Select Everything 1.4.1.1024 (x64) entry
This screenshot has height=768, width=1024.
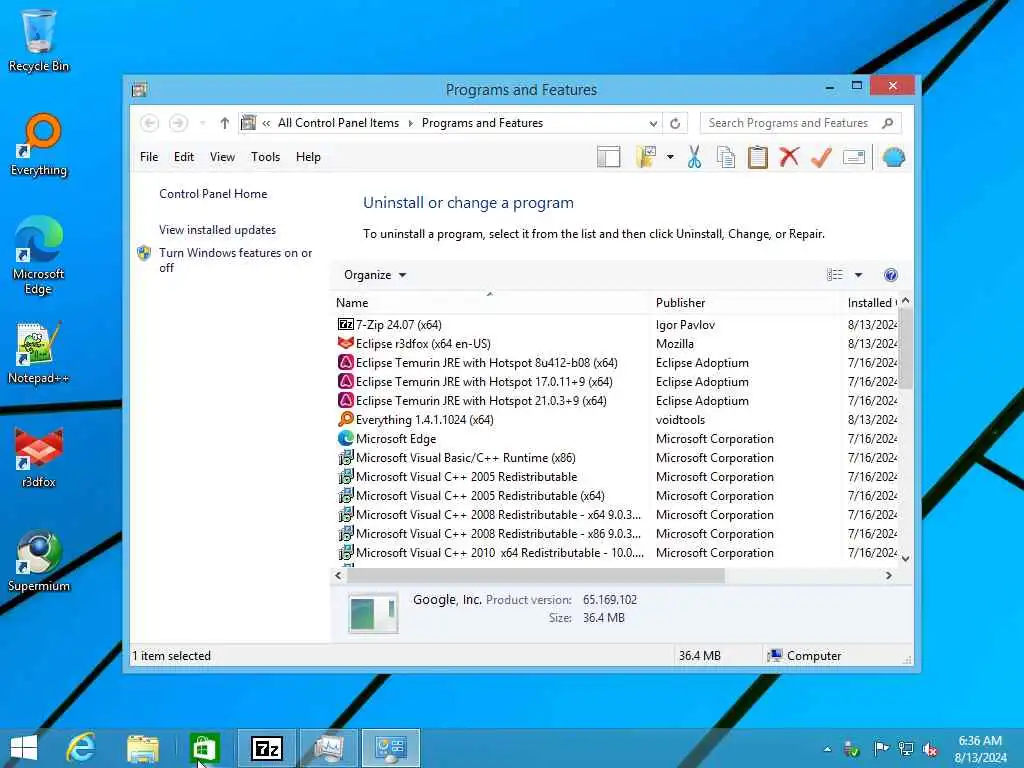[x=616, y=419]
